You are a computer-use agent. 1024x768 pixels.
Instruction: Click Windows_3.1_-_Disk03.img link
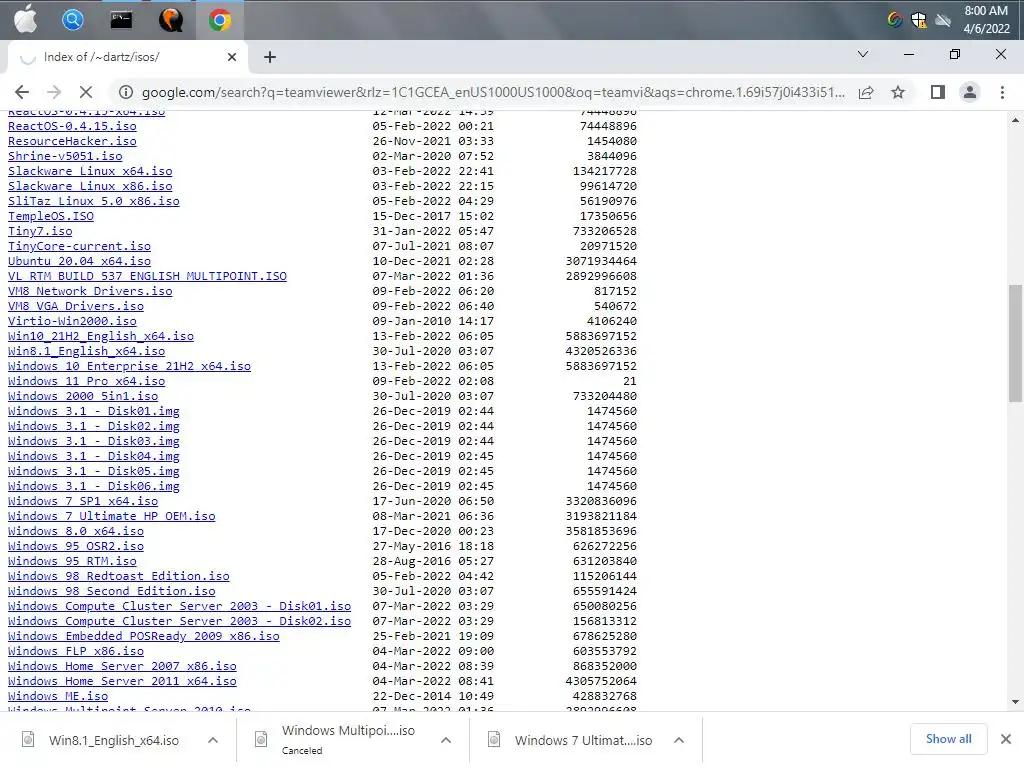click(x=94, y=441)
